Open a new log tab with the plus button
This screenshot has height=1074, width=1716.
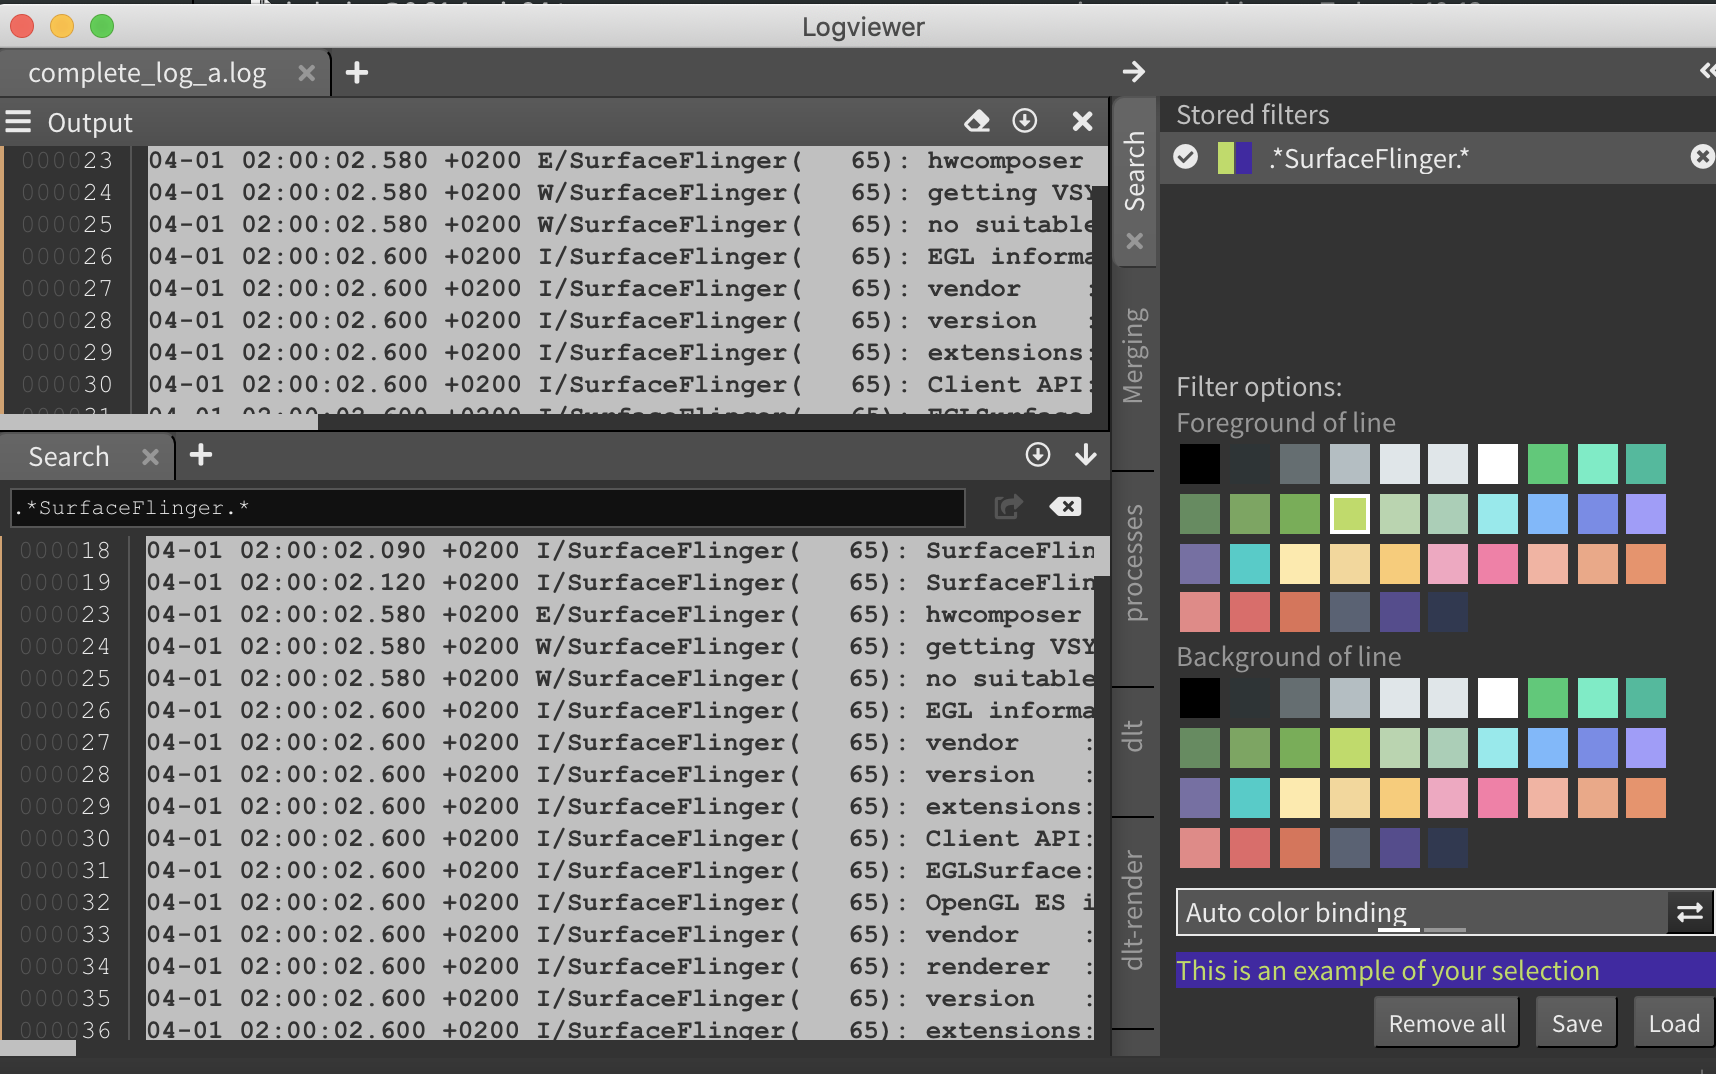(x=357, y=72)
